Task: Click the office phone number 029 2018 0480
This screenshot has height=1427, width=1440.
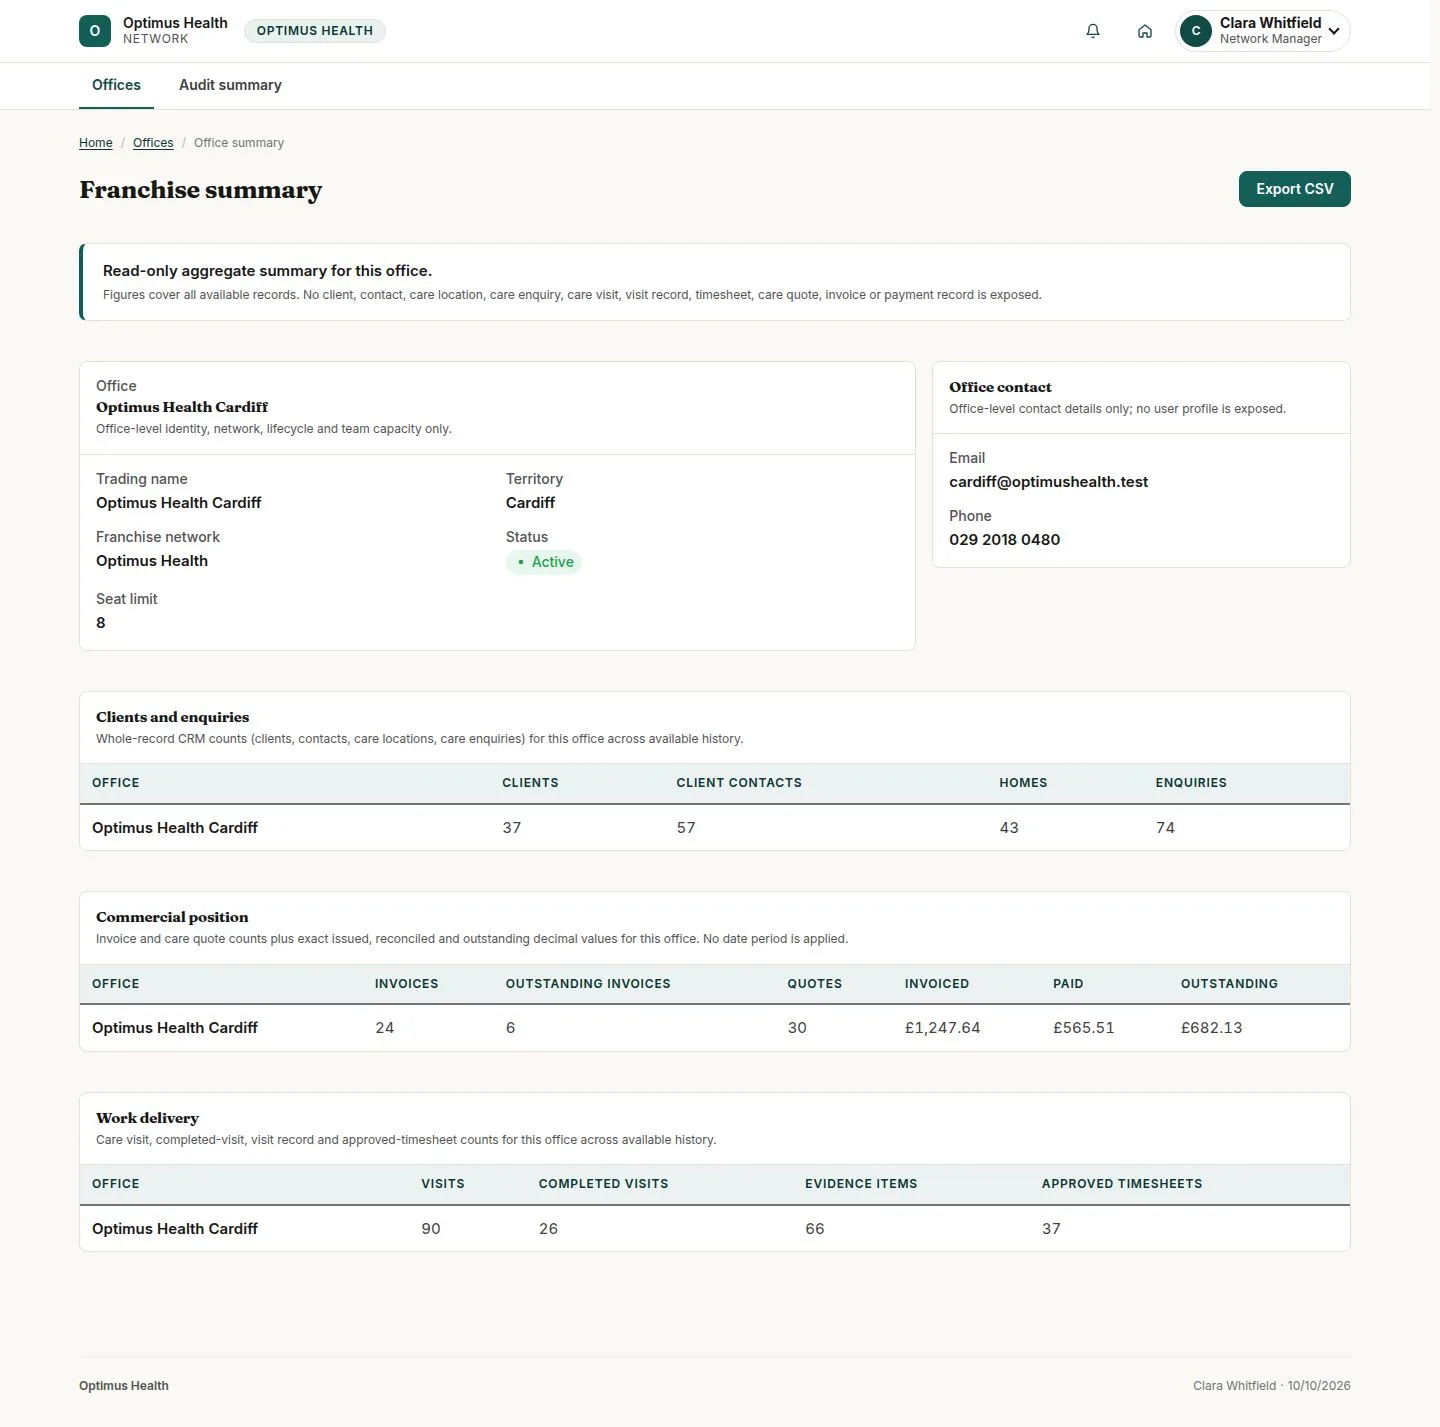Action: click(x=1004, y=540)
